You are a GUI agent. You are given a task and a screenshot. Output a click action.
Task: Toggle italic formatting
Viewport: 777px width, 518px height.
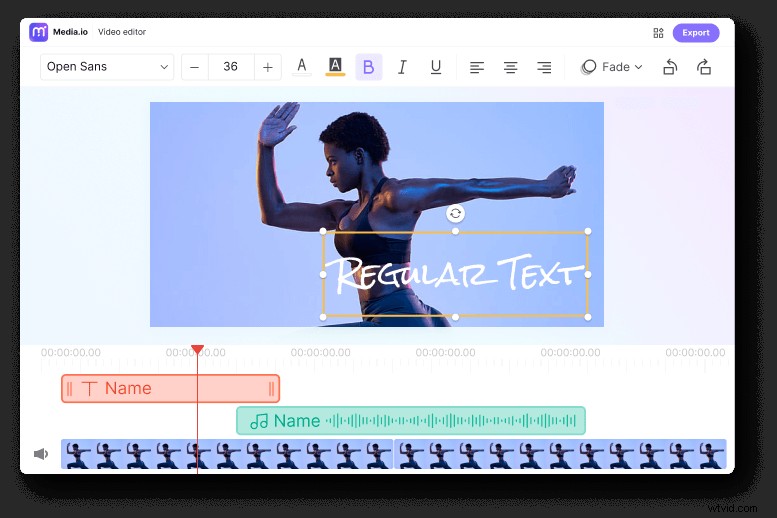point(402,67)
